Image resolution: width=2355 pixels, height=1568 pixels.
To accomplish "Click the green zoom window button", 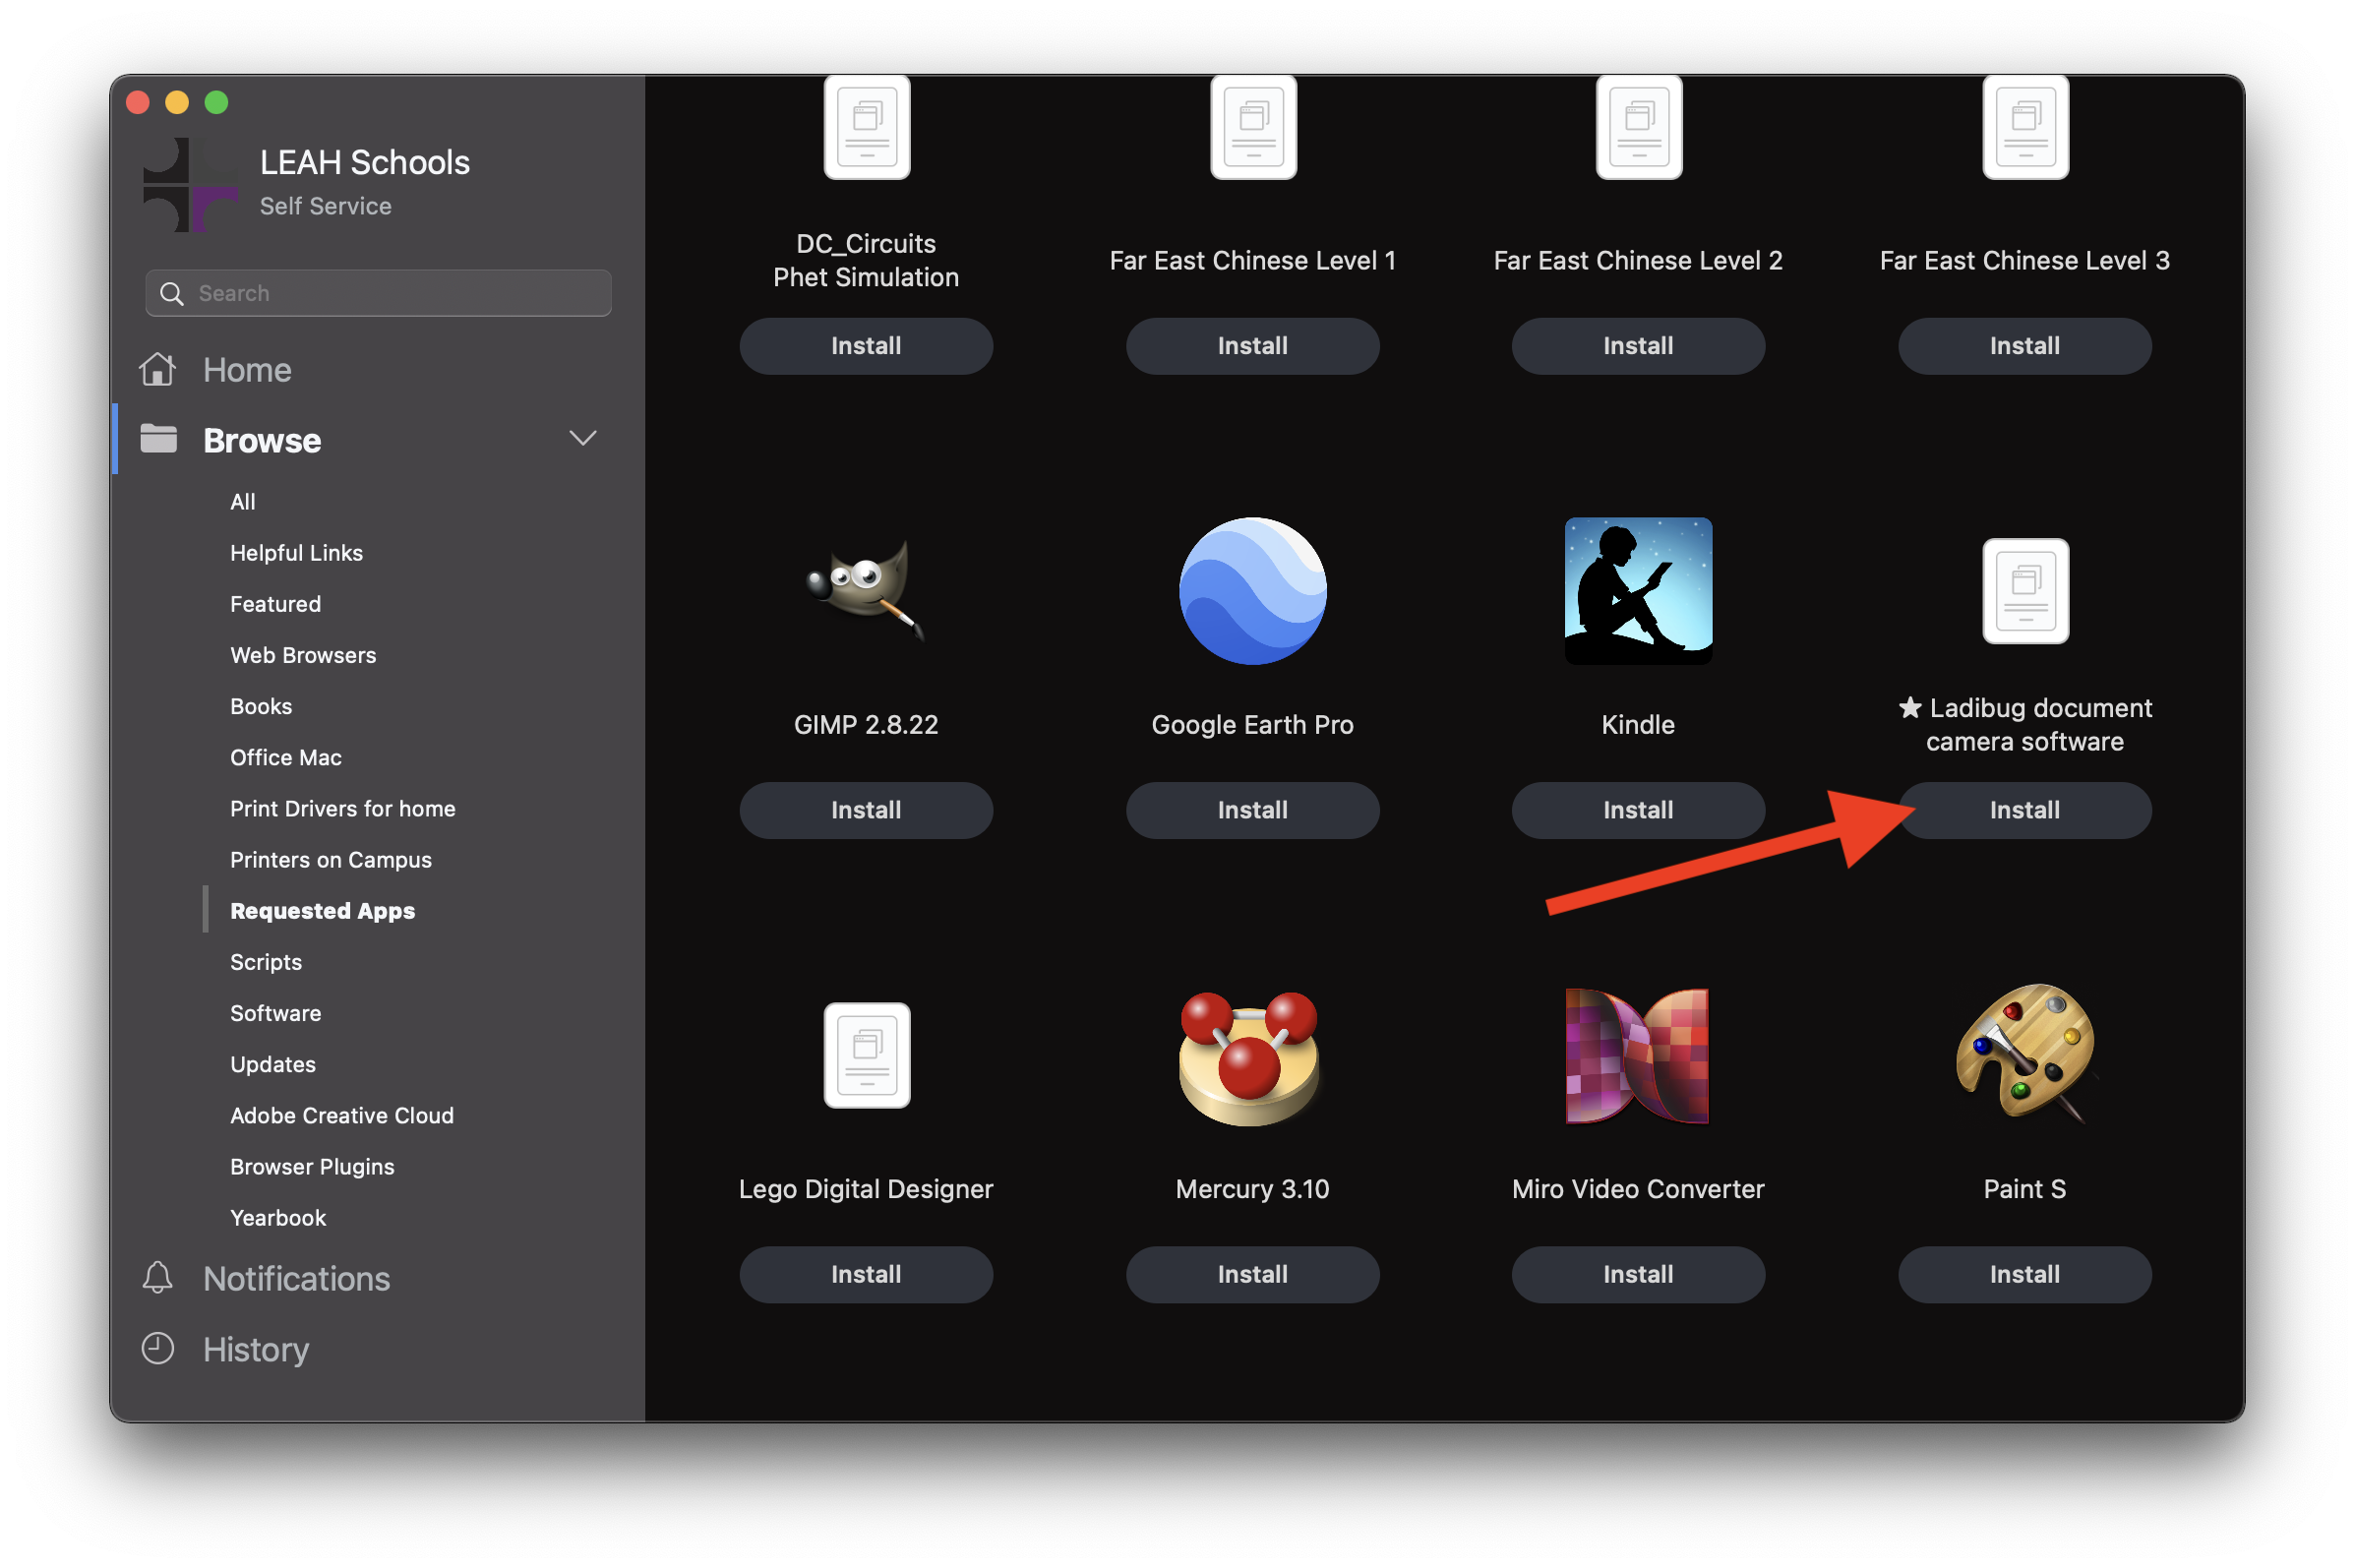I will 216,102.
